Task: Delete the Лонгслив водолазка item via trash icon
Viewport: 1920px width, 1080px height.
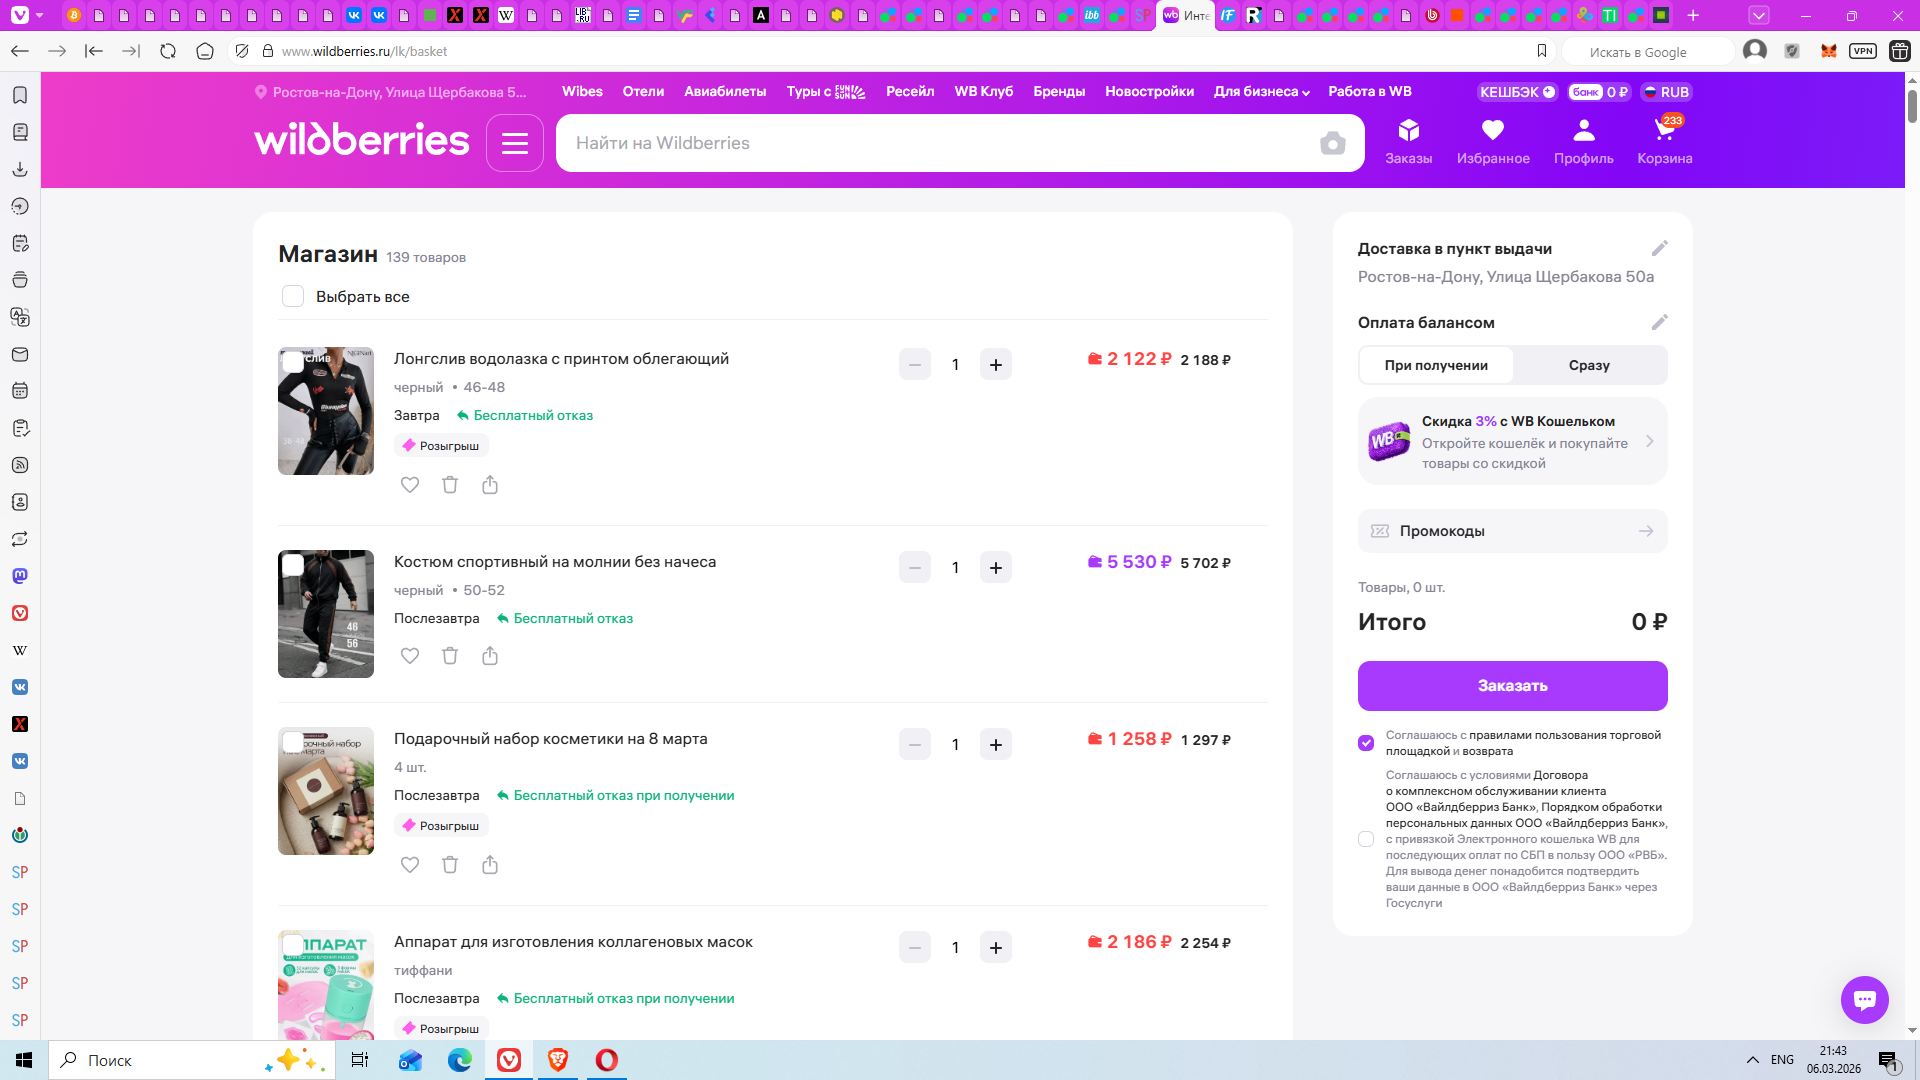Action: [x=450, y=485]
